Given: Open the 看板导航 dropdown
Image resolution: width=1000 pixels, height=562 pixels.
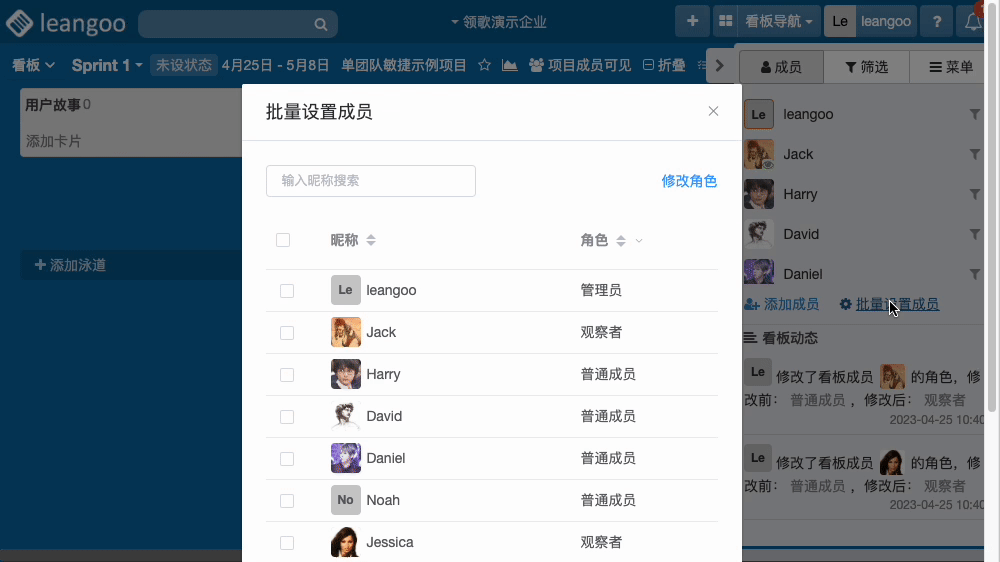Looking at the screenshot, I should (779, 21).
